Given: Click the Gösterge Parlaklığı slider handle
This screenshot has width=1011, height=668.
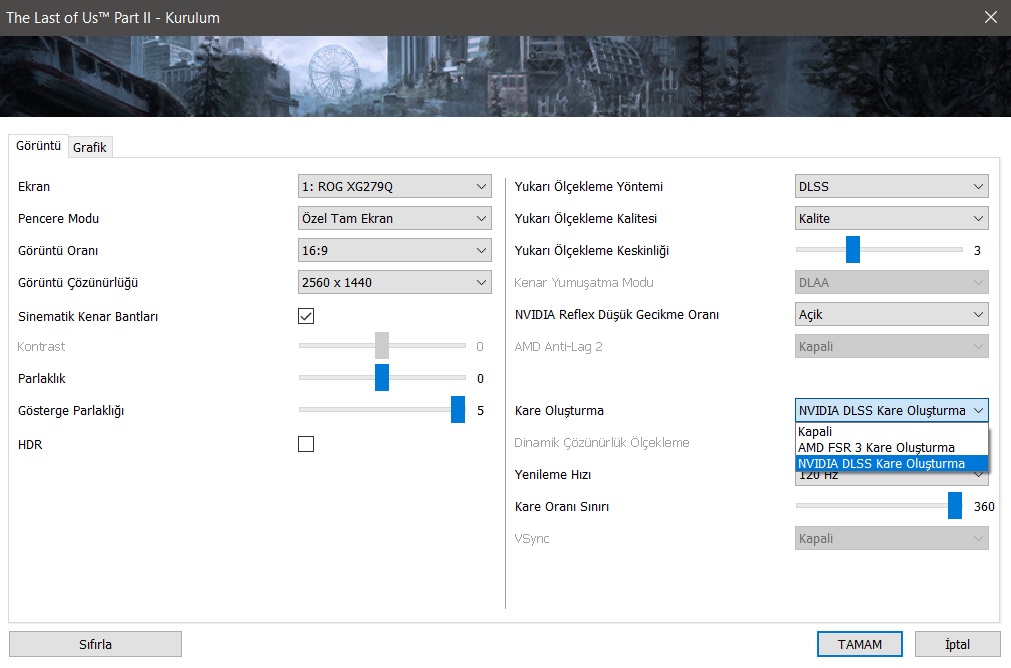Looking at the screenshot, I should click(458, 410).
